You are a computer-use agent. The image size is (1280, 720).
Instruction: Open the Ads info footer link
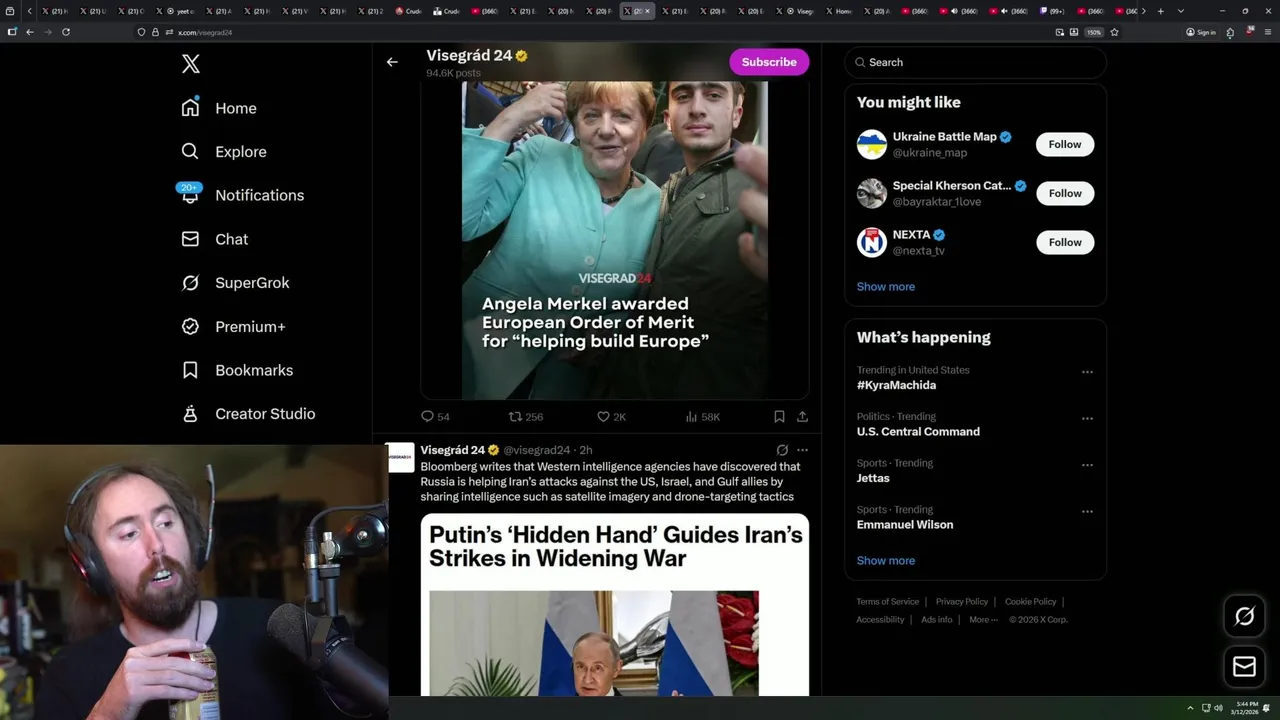pyautogui.click(x=937, y=620)
